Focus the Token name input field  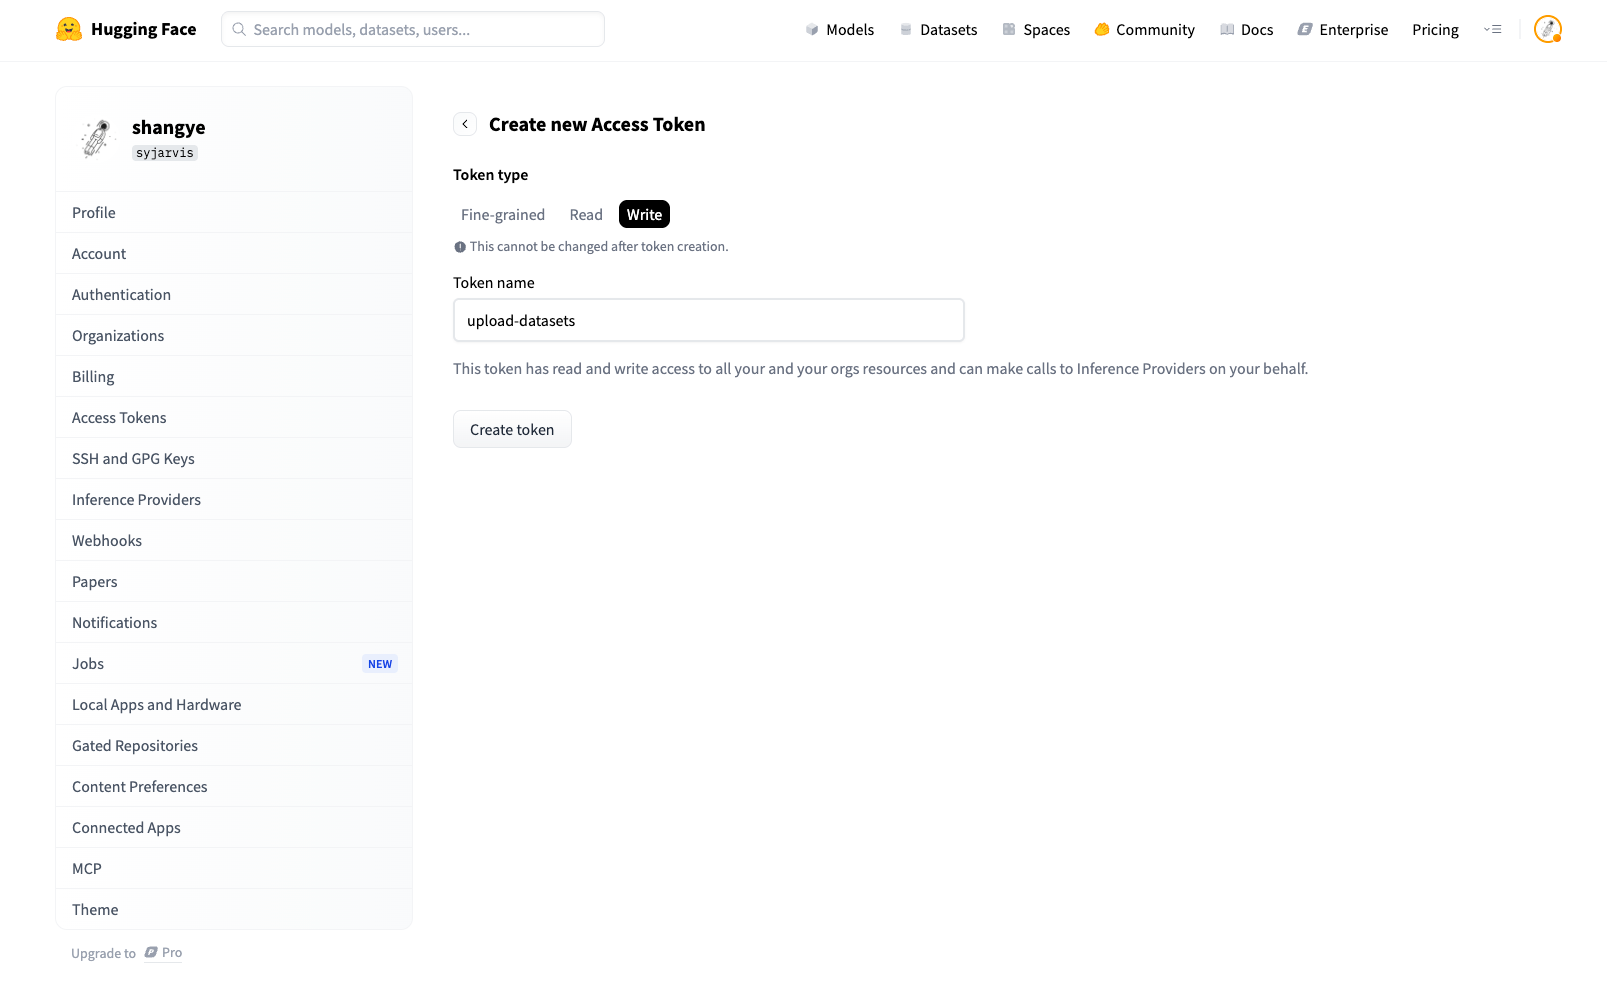709,320
